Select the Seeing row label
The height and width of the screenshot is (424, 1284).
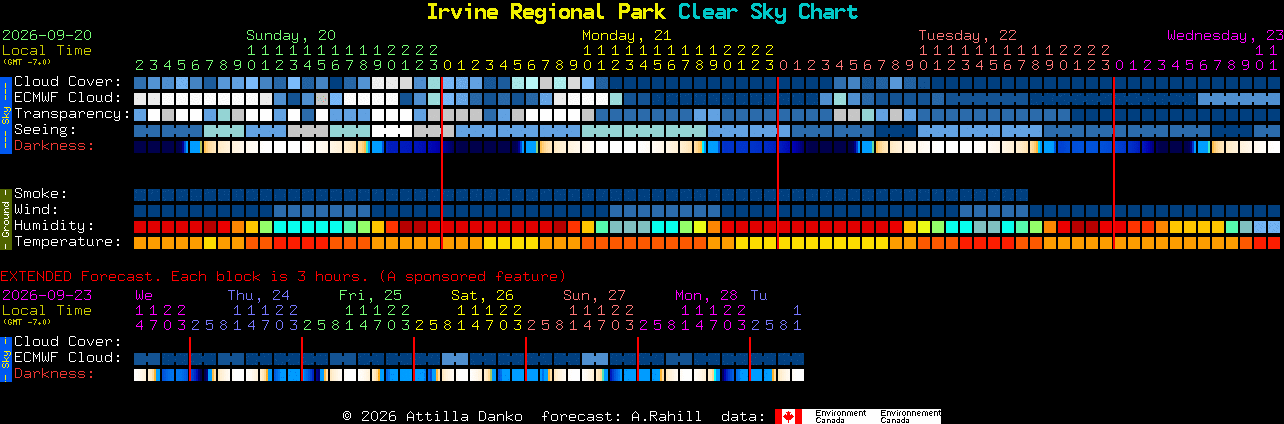coord(45,129)
